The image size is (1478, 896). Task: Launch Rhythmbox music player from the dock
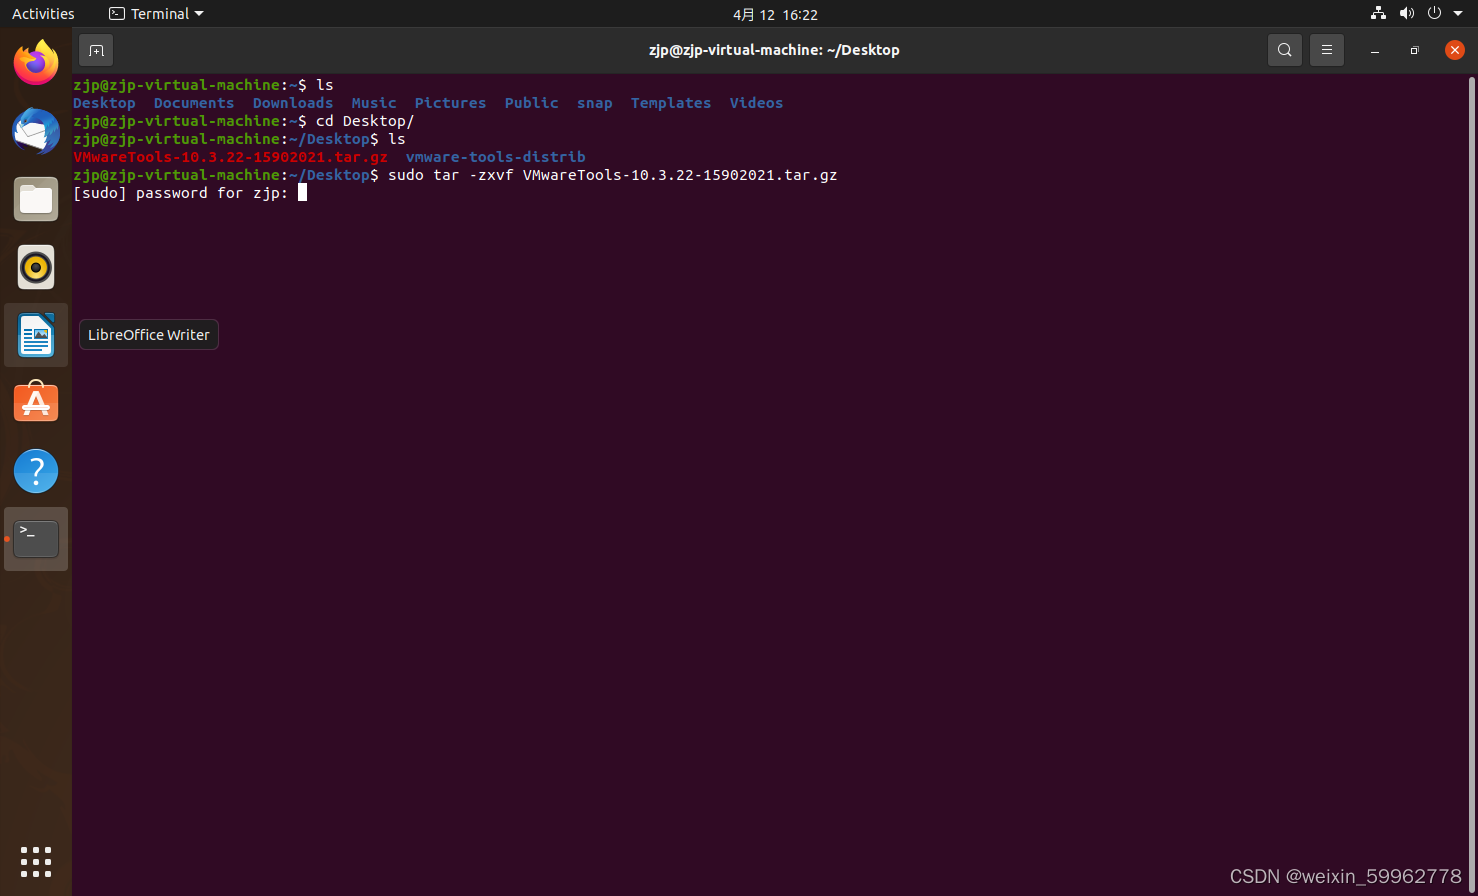(36, 267)
